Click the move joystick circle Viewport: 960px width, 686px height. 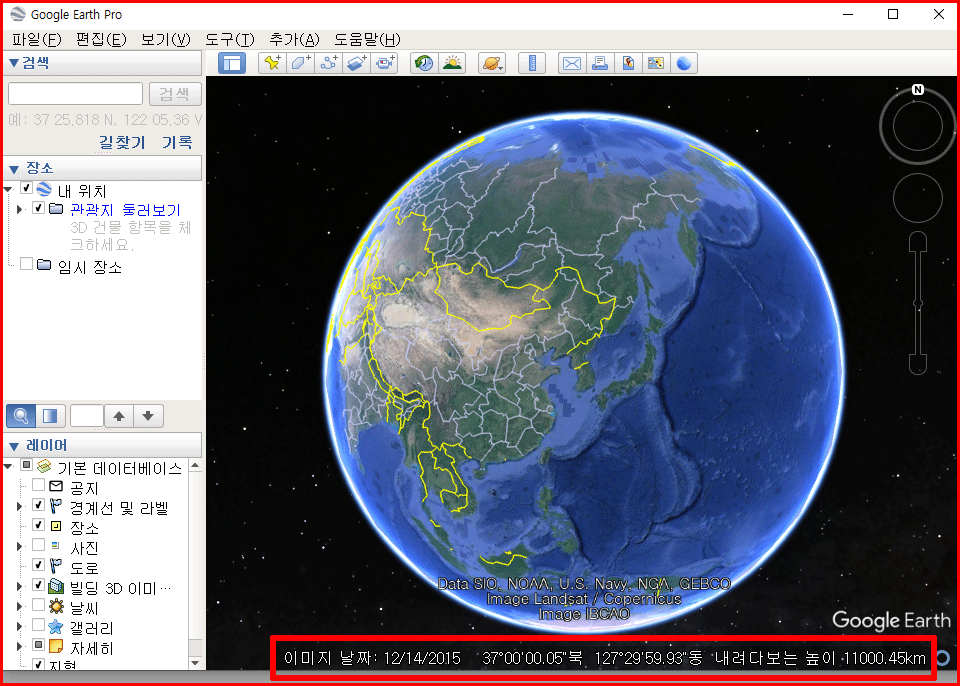pos(918,198)
